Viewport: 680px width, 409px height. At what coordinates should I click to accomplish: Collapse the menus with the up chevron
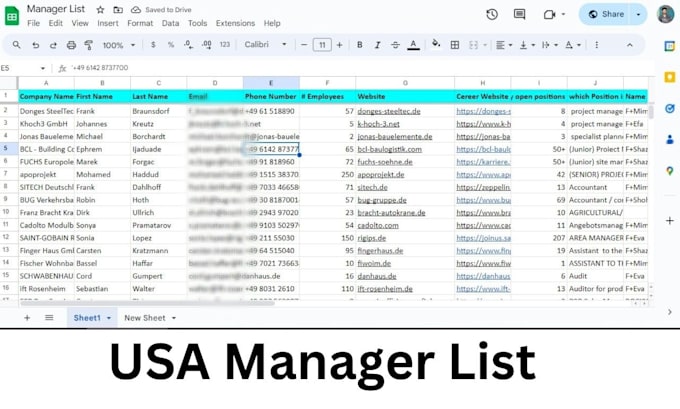(630, 45)
